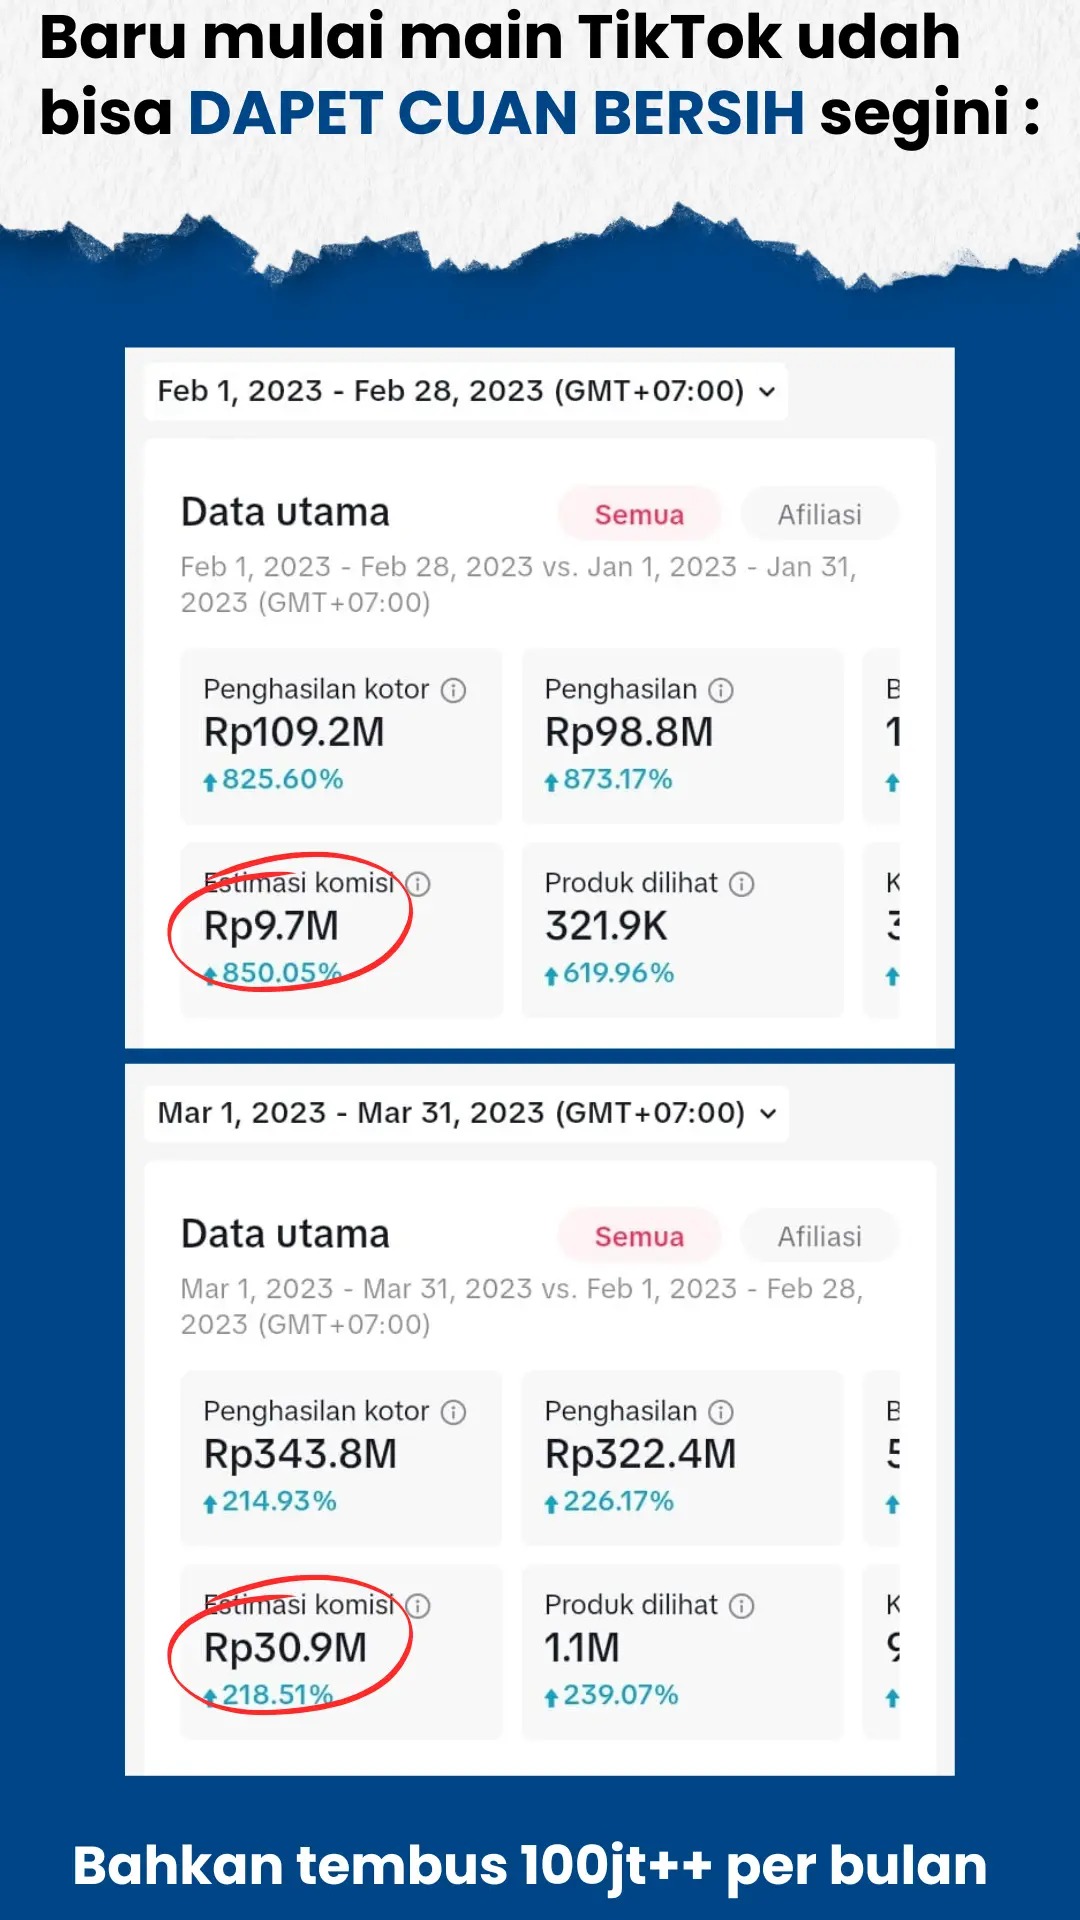
Task: Switch to Semua filter in March panel
Action: 639,1236
